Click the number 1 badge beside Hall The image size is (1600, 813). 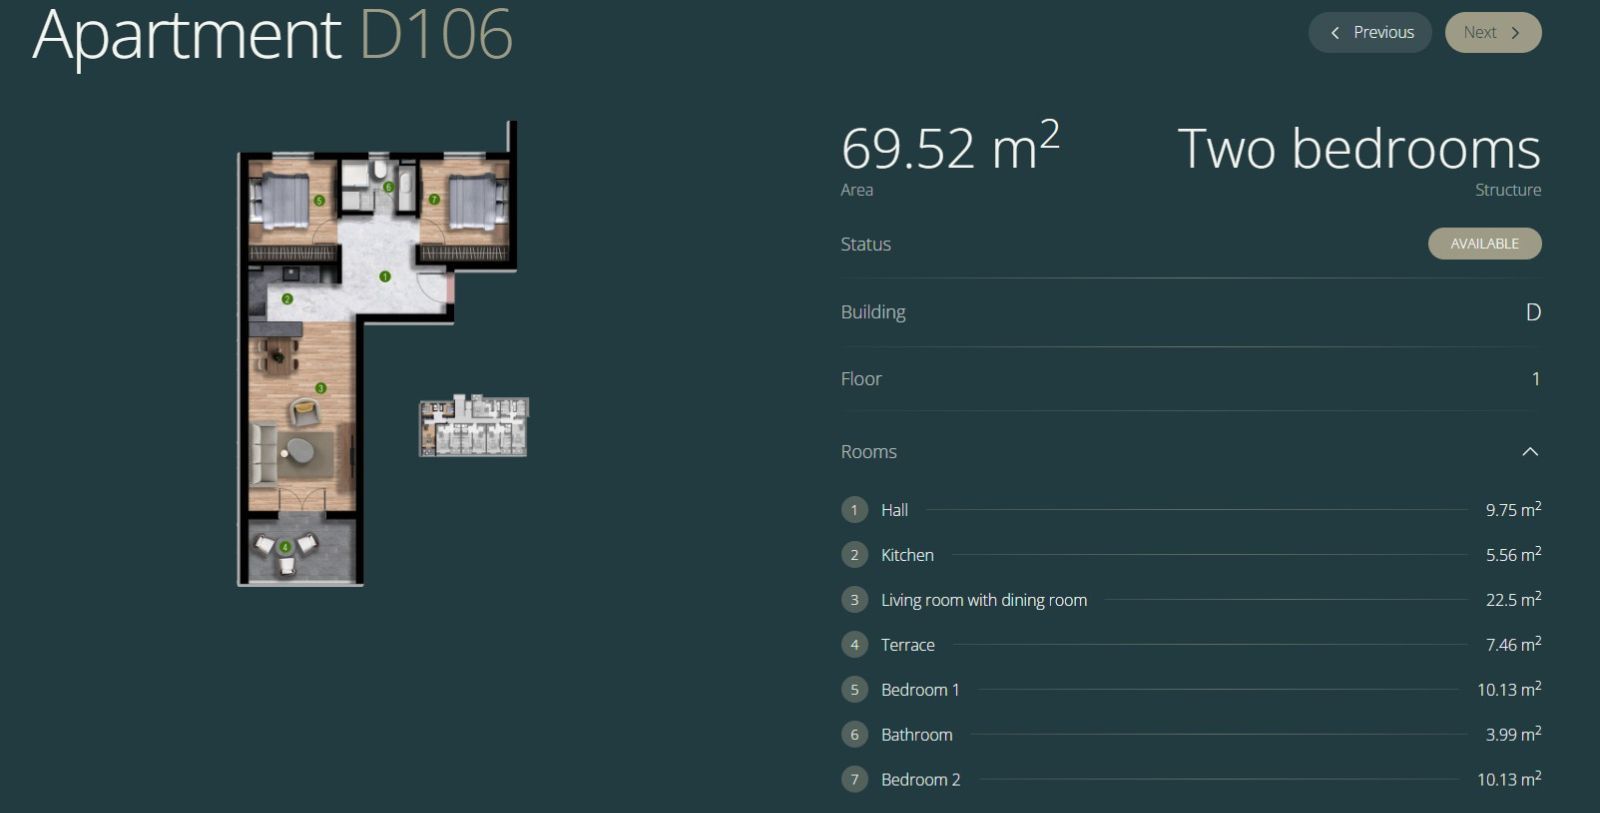coord(854,510)
